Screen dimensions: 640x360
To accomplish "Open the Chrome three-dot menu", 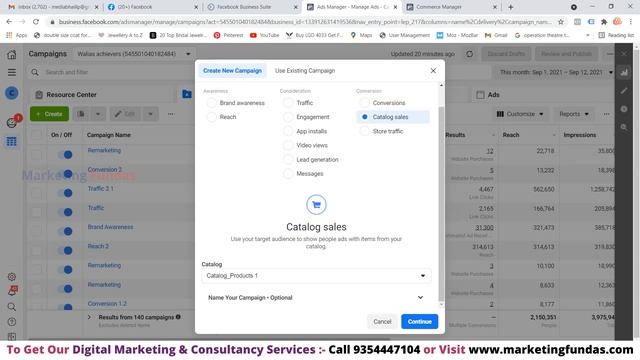I will tap(631, 22).
